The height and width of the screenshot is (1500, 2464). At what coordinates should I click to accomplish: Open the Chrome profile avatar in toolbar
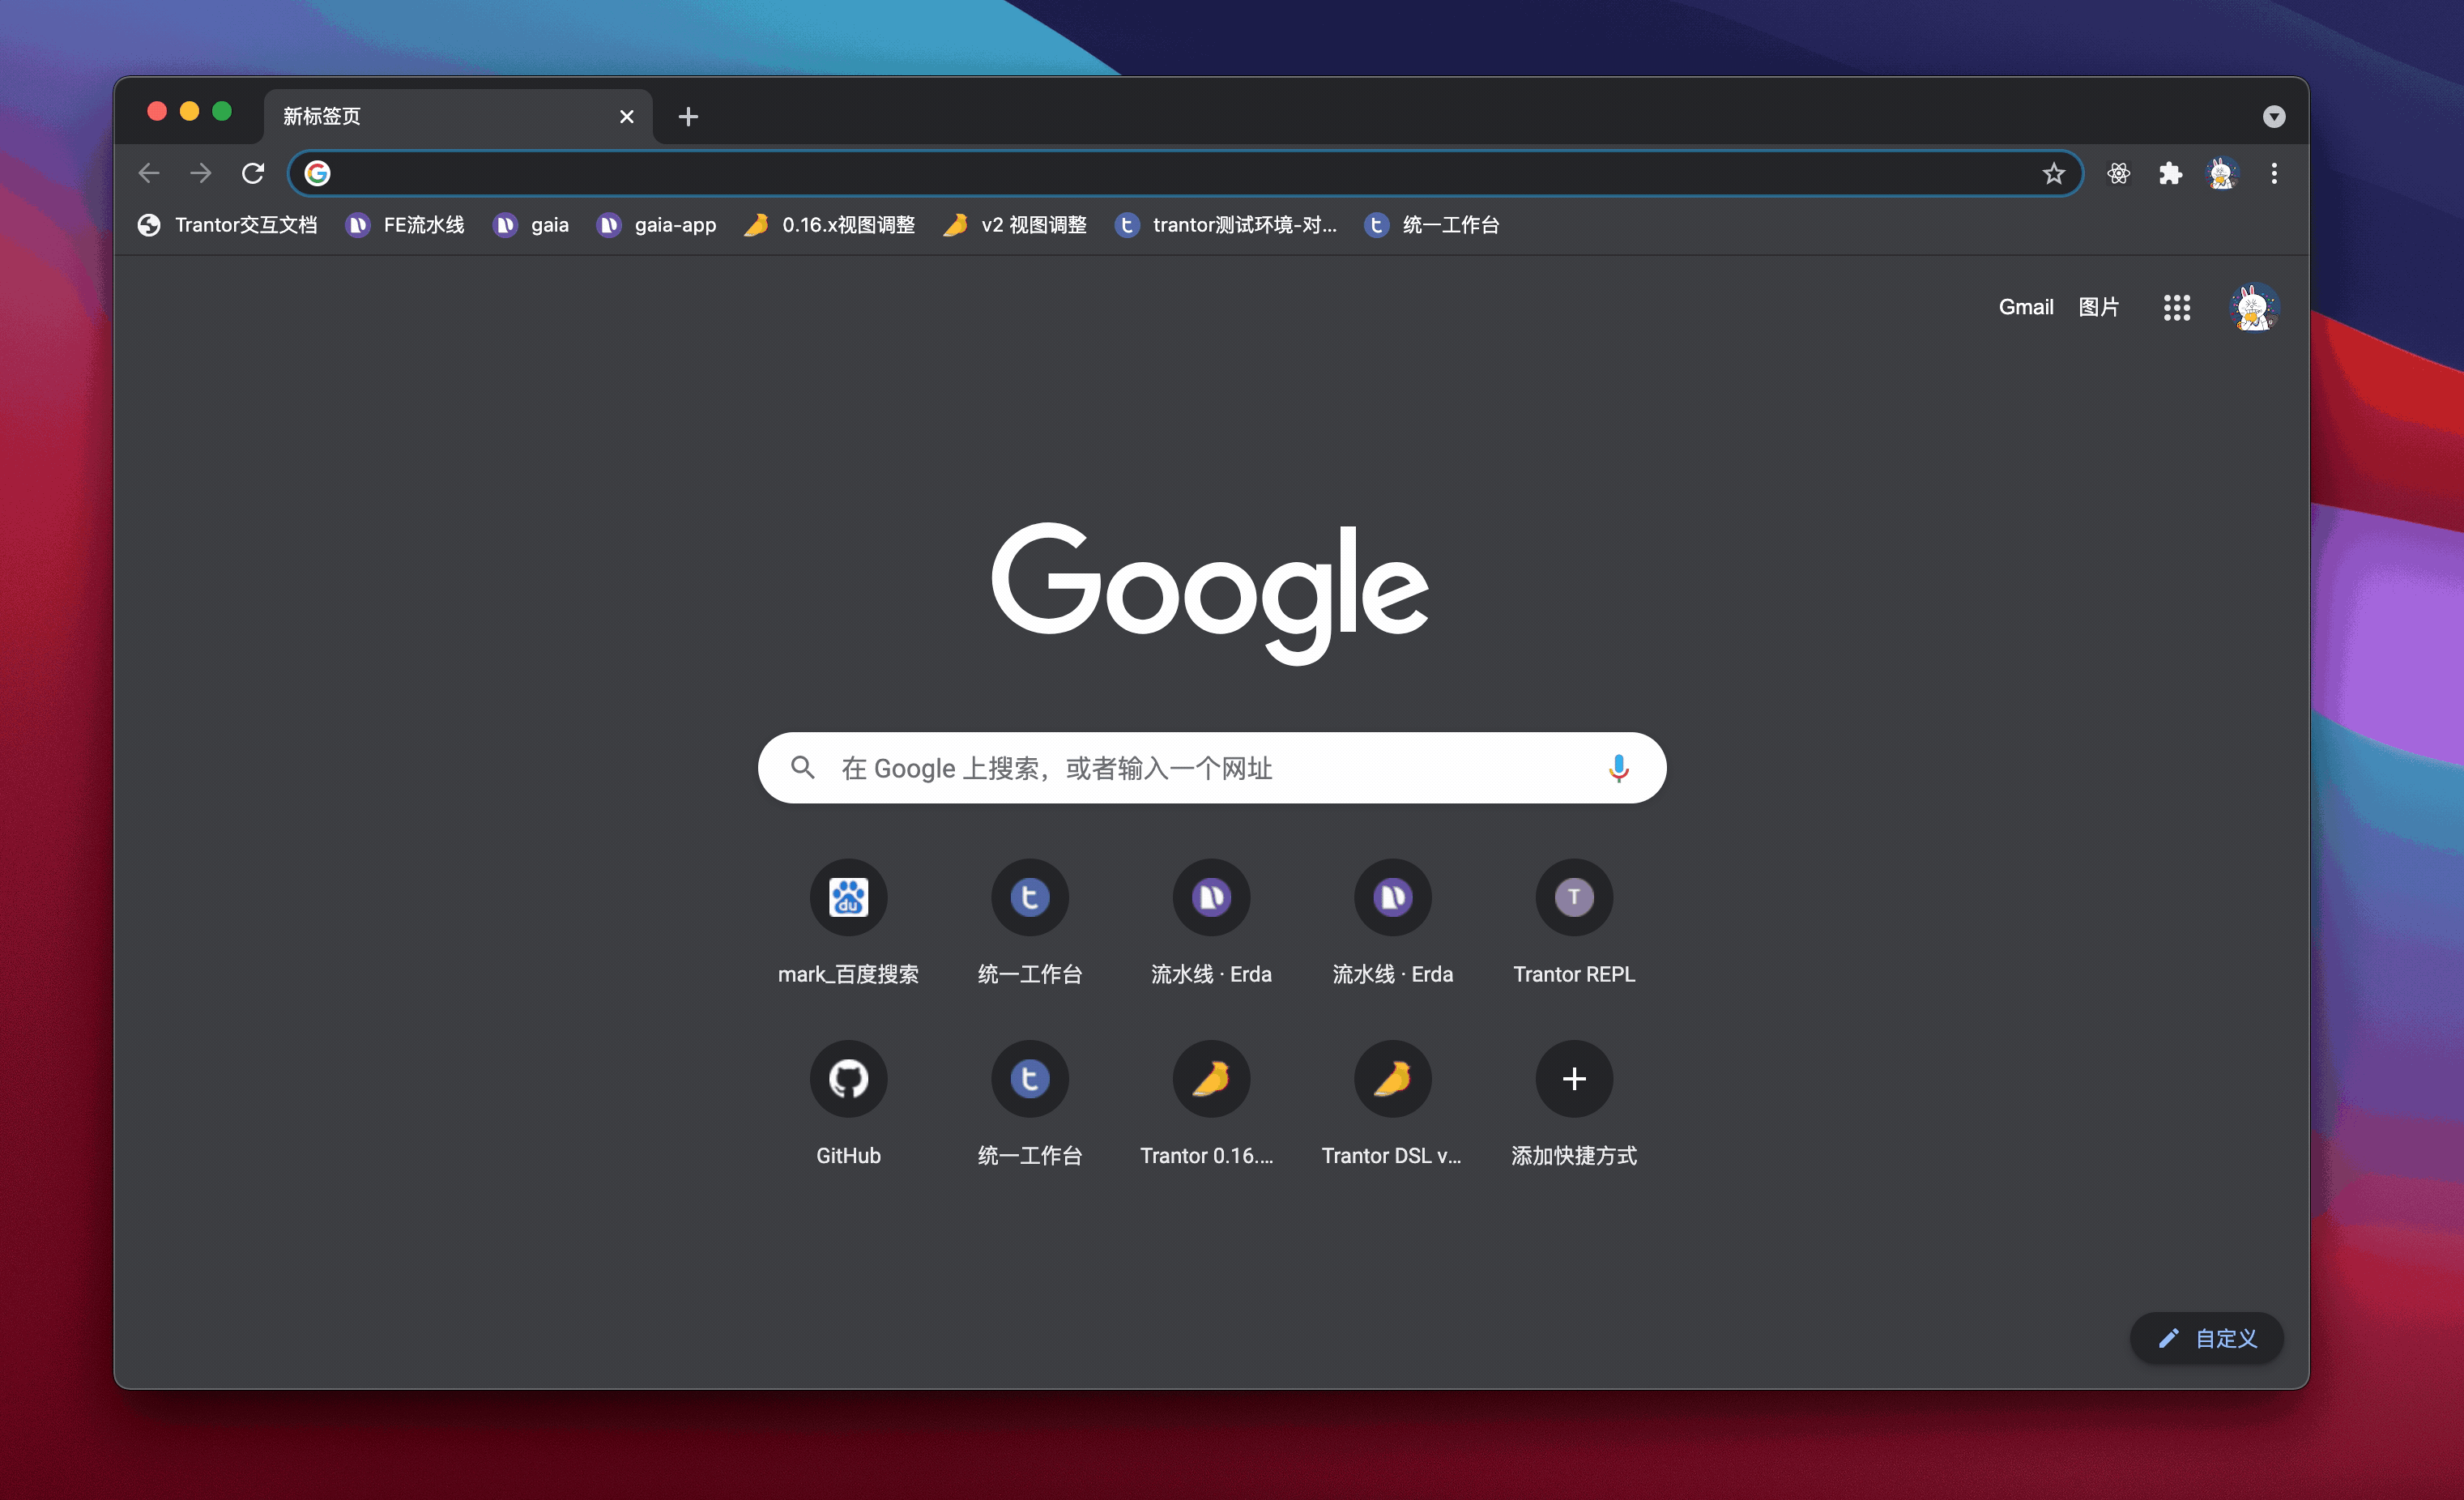click(x=2221, y=174)
